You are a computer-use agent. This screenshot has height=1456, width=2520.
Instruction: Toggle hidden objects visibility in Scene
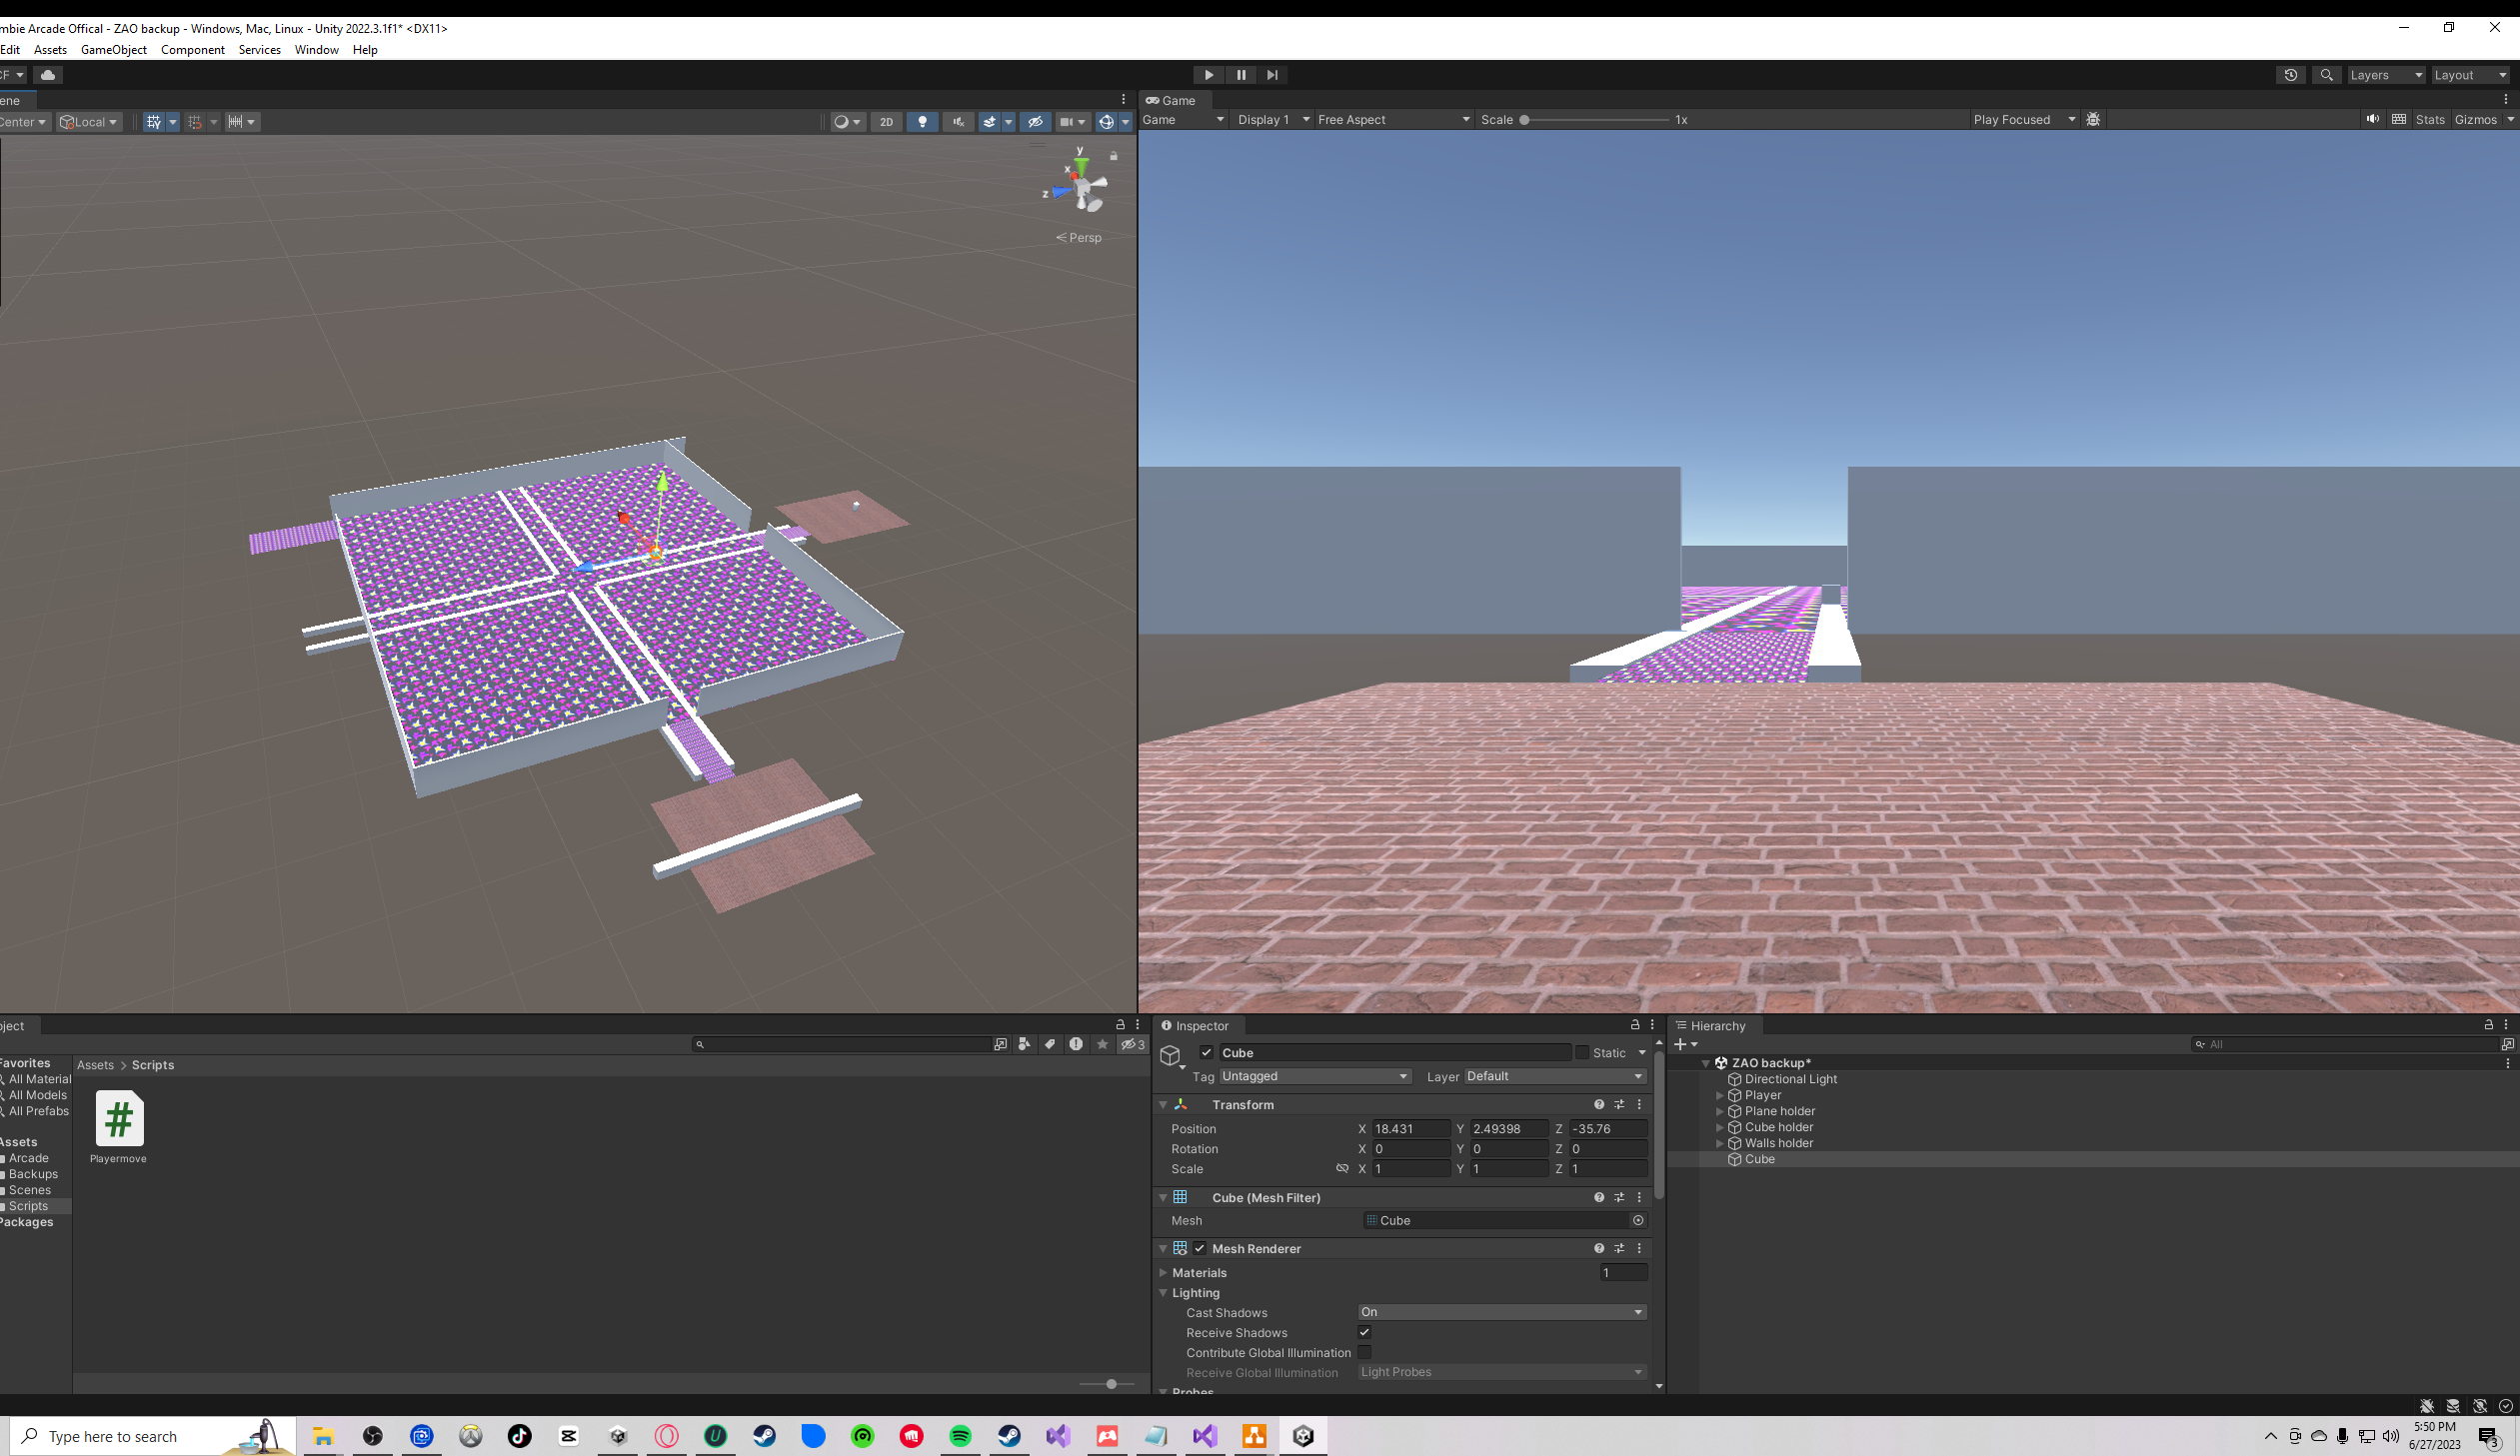pos(1035,122)
